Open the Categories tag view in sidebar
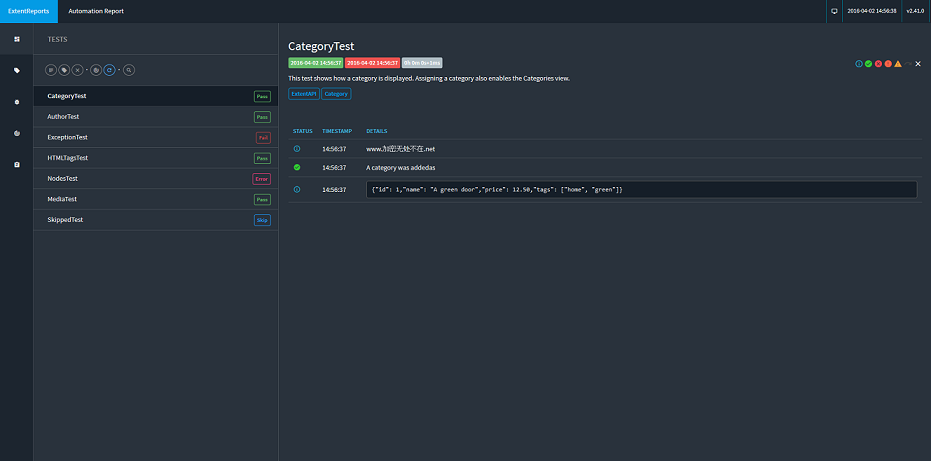 [16, 70]
